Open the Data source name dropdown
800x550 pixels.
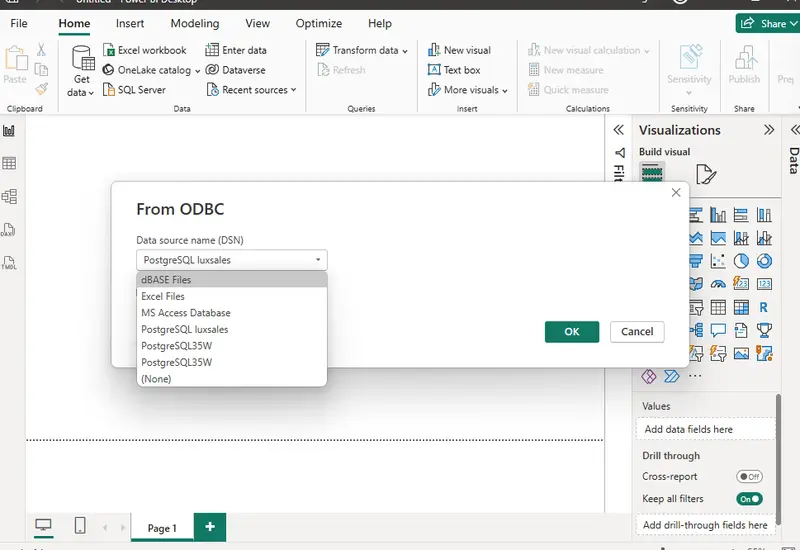(232, 260)
